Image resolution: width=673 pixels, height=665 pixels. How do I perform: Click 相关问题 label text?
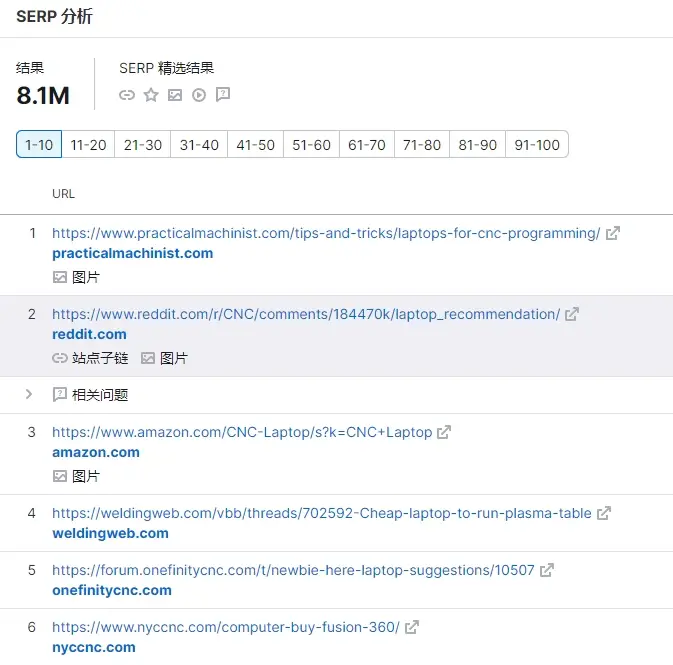pos(100,395)
